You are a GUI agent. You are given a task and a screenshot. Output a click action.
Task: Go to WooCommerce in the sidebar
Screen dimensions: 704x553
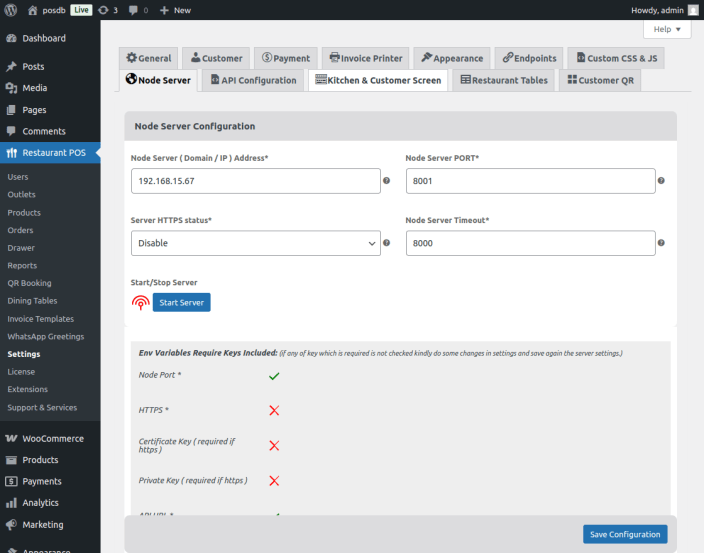[52, 438]
